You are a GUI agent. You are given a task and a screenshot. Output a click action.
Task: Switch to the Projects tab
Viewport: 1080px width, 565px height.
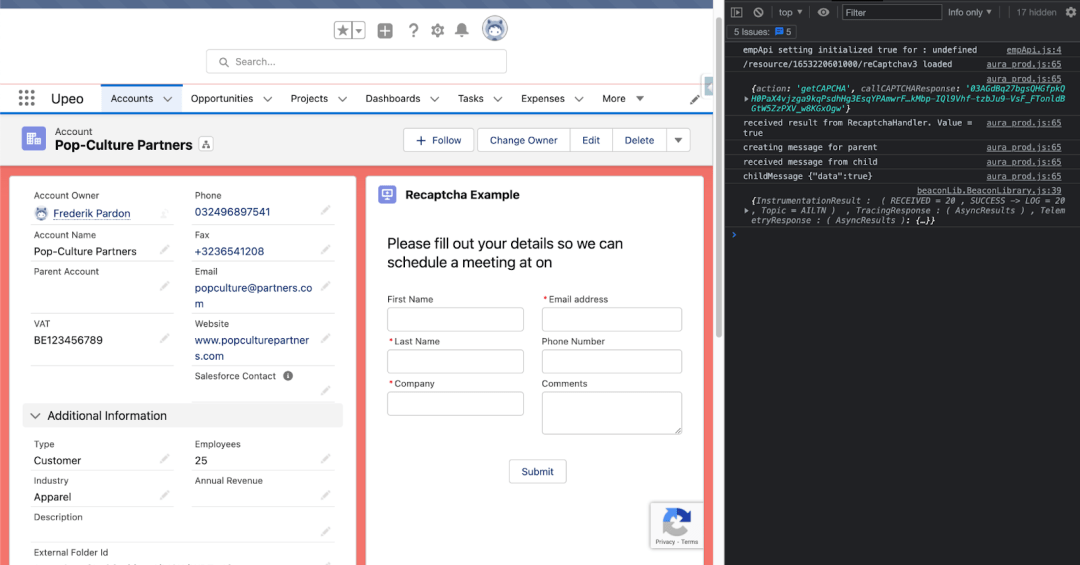[x=309, y=99]
